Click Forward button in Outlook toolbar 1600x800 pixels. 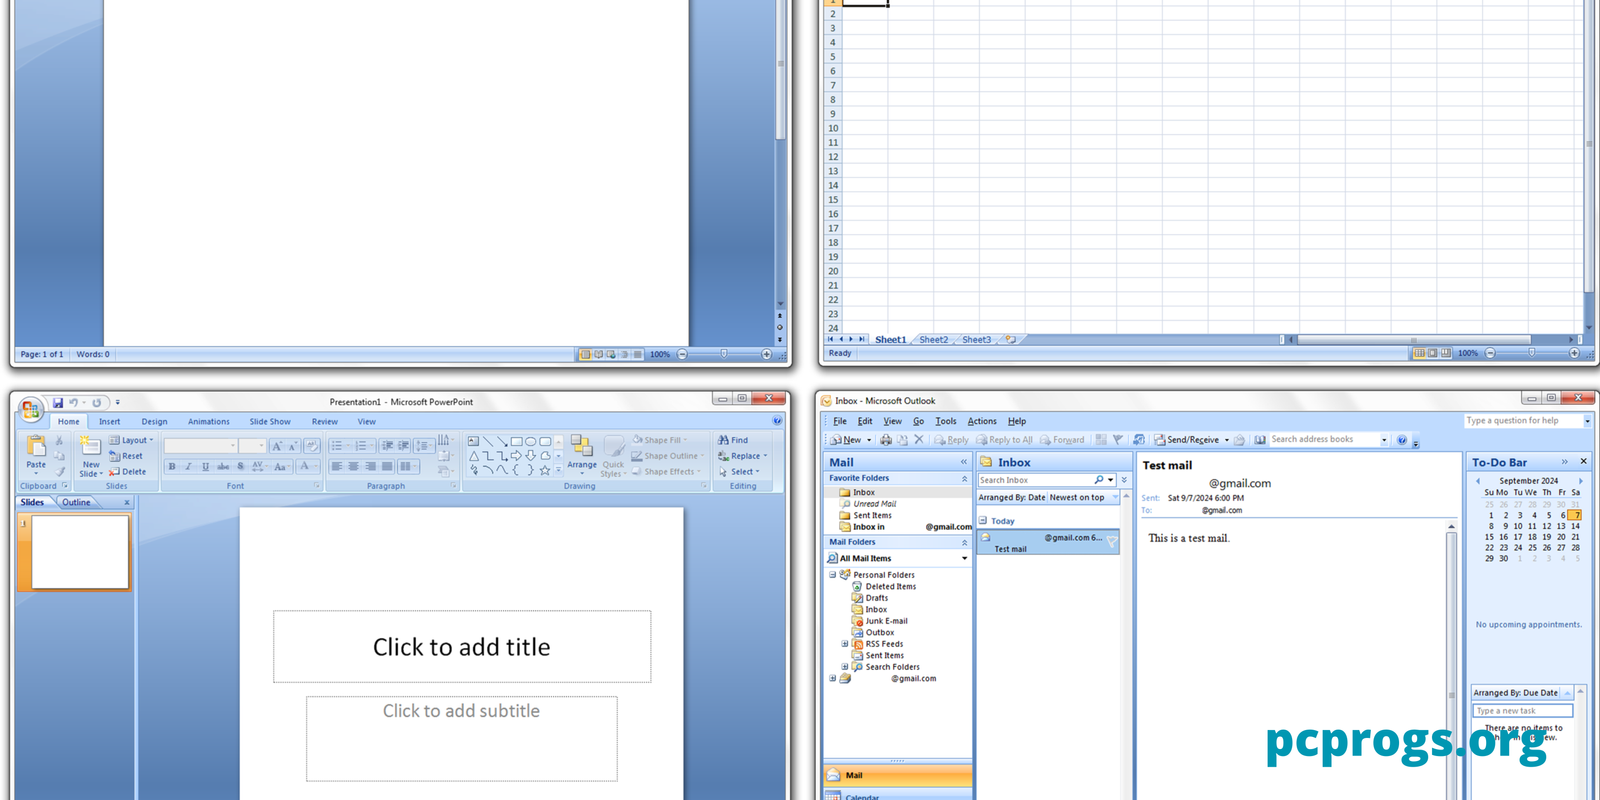pyautogui.click(x=1062, y=440)
